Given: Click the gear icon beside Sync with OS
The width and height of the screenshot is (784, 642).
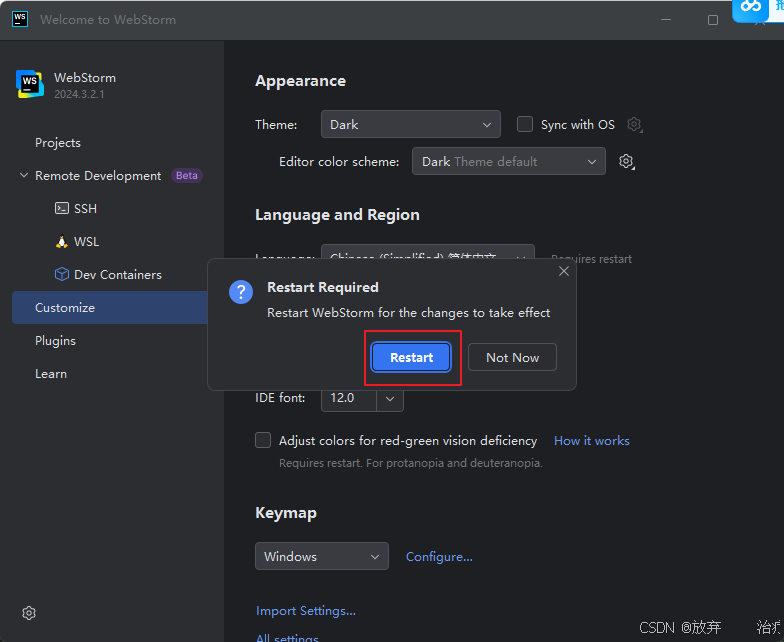Looking at the screenshot, I should pyautogui.click(x=634, y=124).
